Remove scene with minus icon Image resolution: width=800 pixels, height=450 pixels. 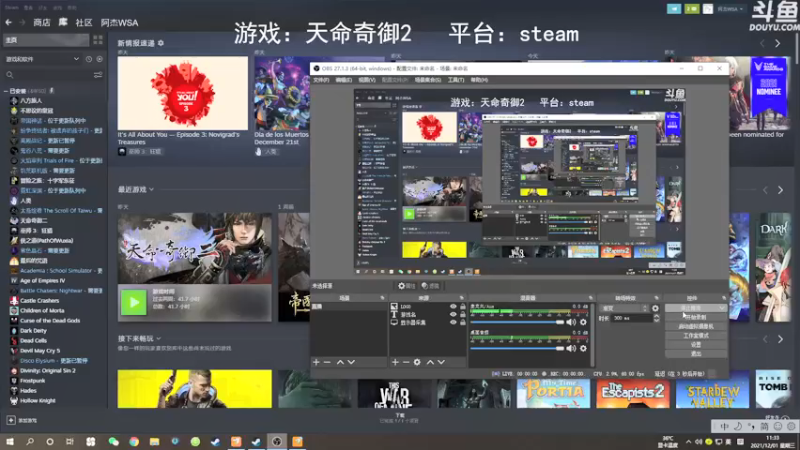pyautogui.click(x=328, y=362)
